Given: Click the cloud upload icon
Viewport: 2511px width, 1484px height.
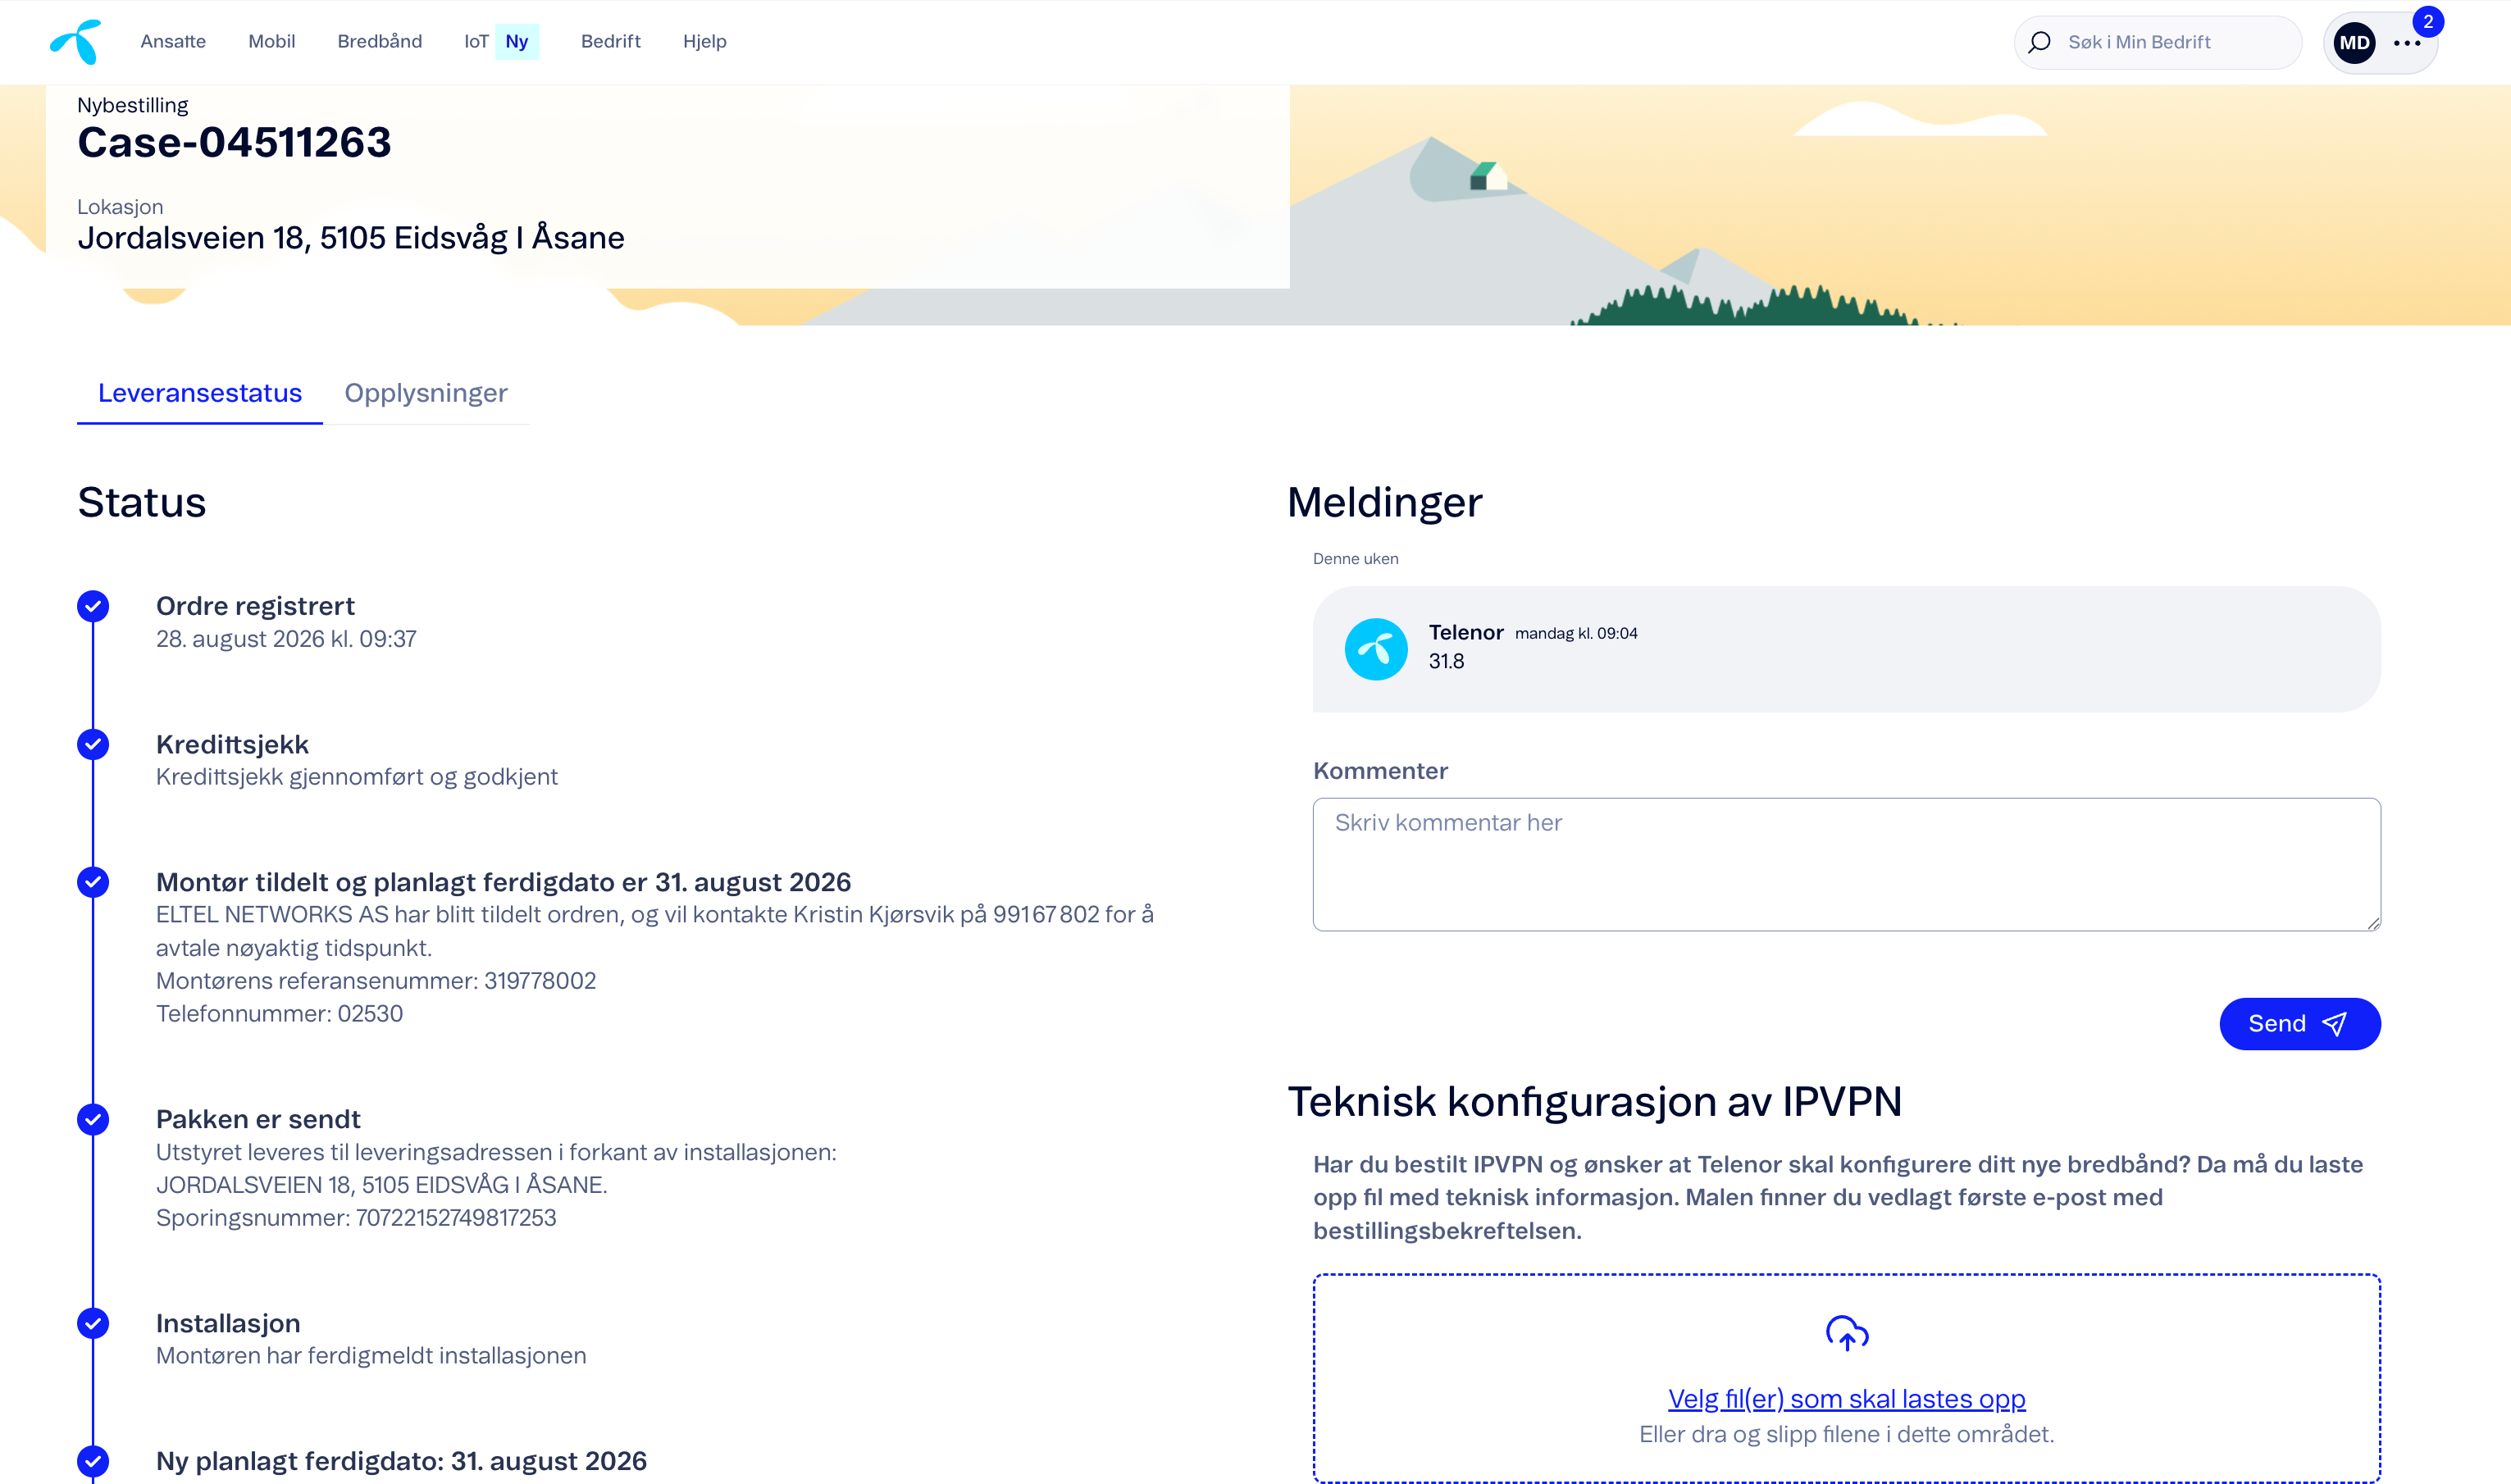Looking at the screenshot, I should pos(1847,1333).
